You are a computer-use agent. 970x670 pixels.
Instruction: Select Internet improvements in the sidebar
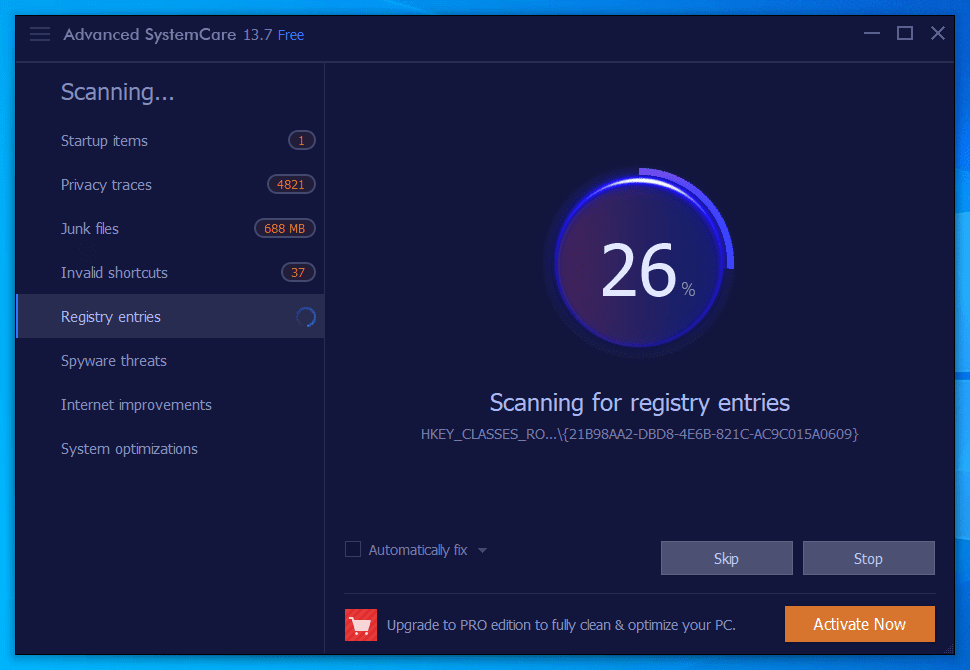(x=136, y=404)
